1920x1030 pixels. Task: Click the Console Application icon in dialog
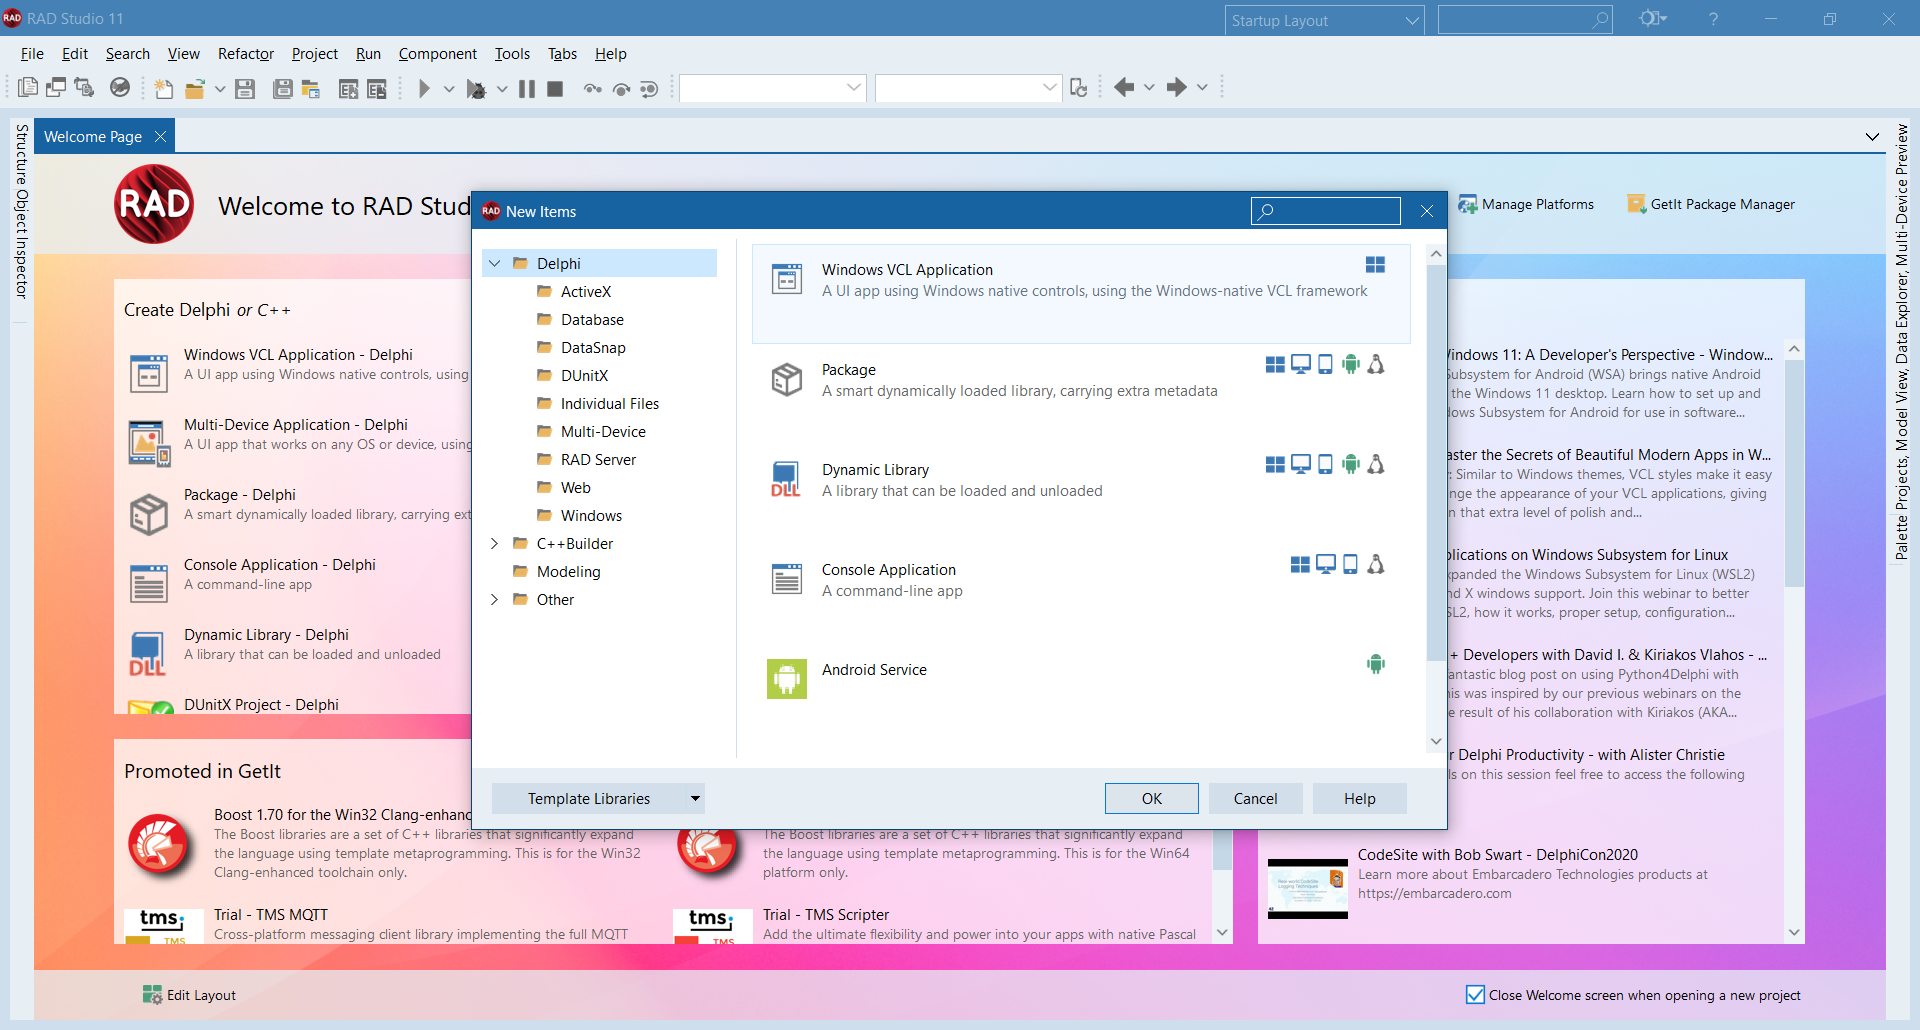[x=787, y=579]
